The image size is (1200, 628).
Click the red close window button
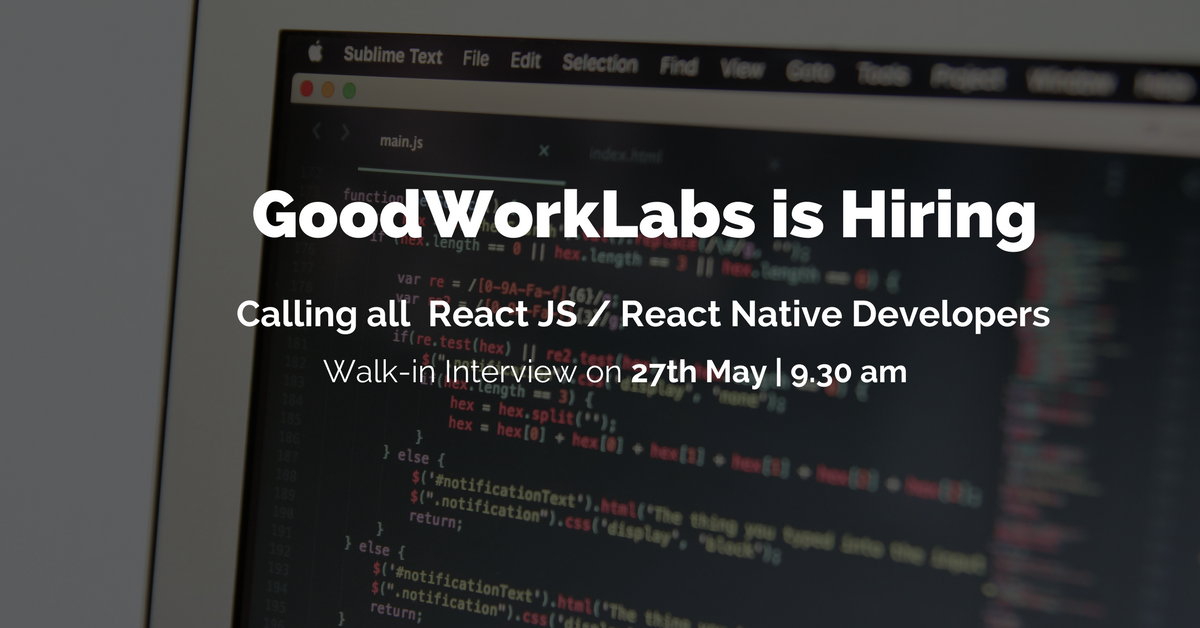click(305, 88)
